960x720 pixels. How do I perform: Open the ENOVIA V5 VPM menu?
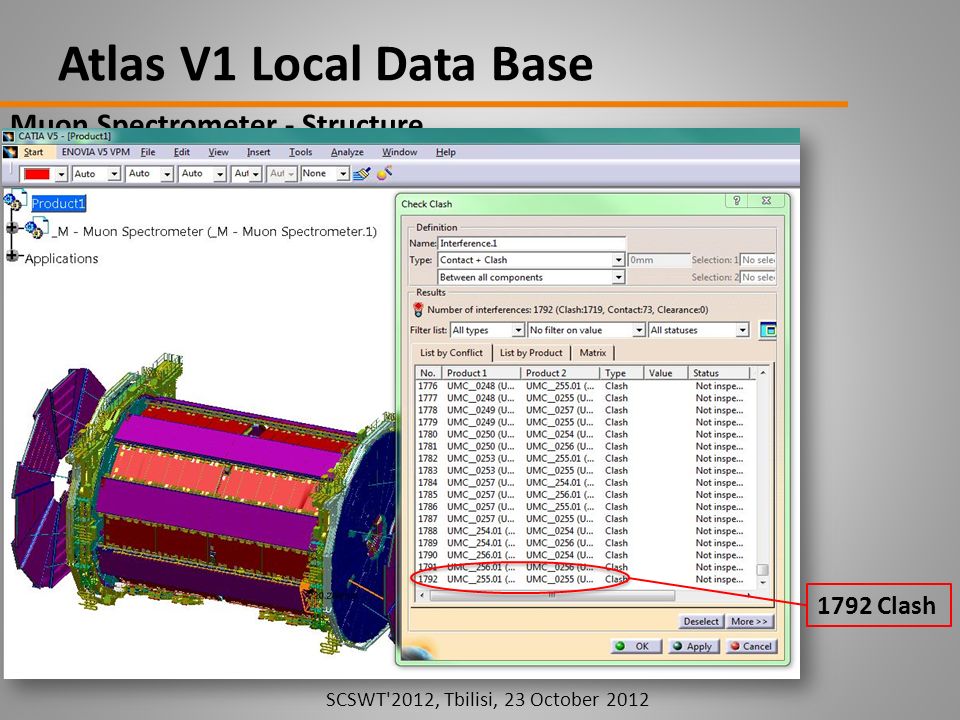[x=96, y=152]
